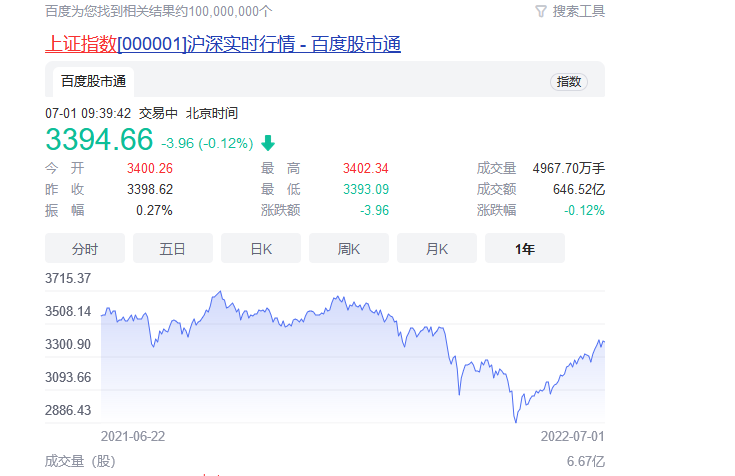Viewport: 735px width, 476px height.
Task: Switch chart to 五日 view
Action: click(172, 249)
